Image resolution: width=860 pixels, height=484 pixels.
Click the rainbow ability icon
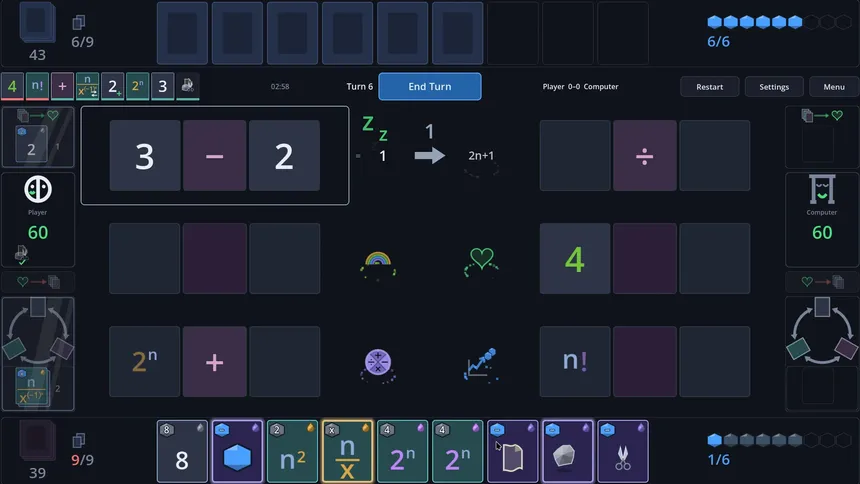[x=378, y=262]
